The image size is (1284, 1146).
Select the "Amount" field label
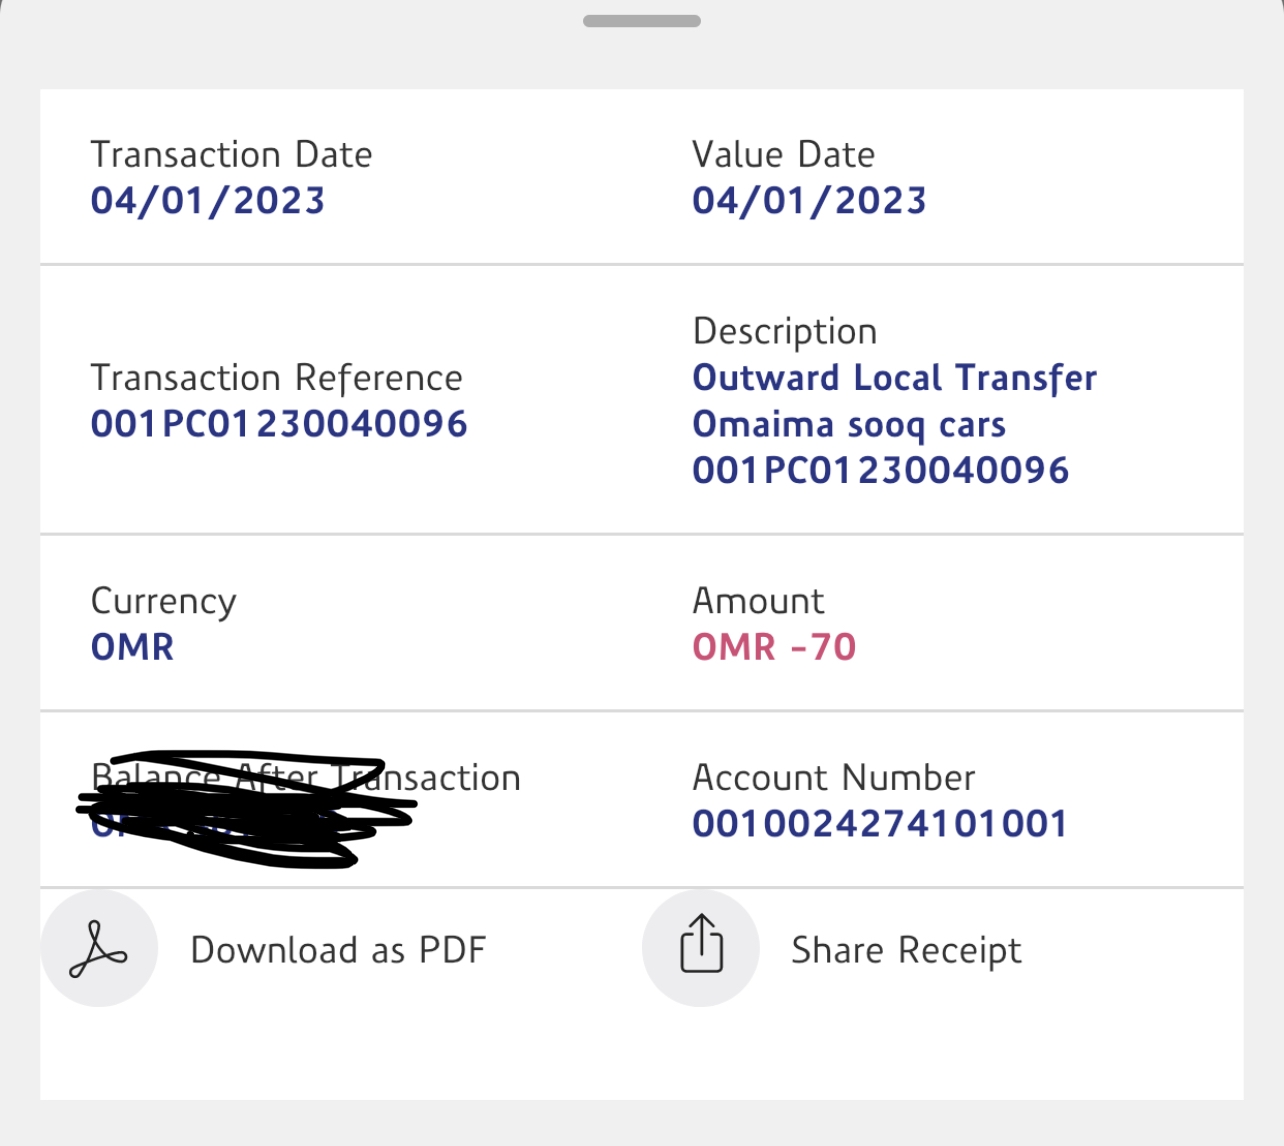[758, 601]
